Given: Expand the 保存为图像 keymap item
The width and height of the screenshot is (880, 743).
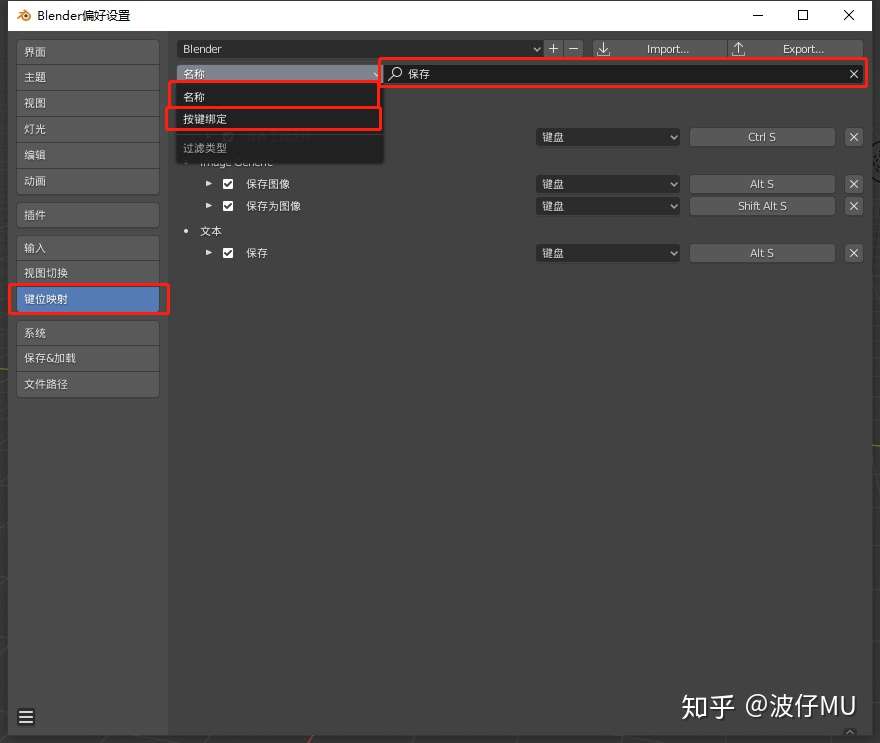Looking at the screenshot, I should (x=209, y=205).
